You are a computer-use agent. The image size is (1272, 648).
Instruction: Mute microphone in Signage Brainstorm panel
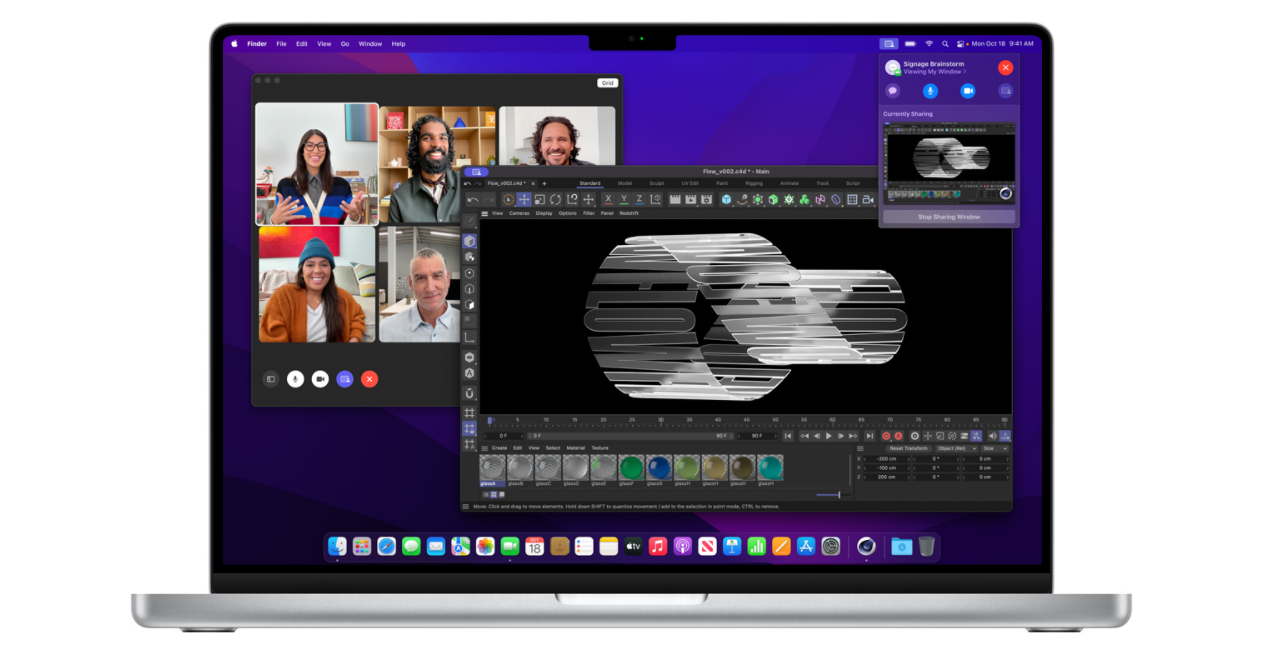[x=930, y=91]
